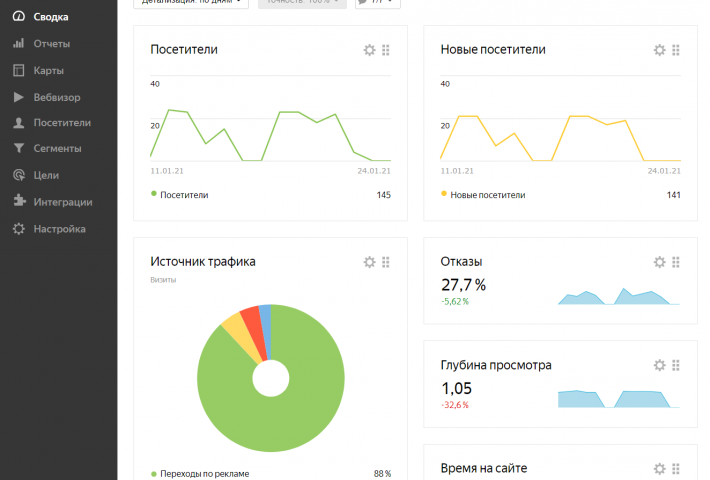Click the Новые посетители widget title
This screenshot has height=480, width=710.
tap(493, 49)
